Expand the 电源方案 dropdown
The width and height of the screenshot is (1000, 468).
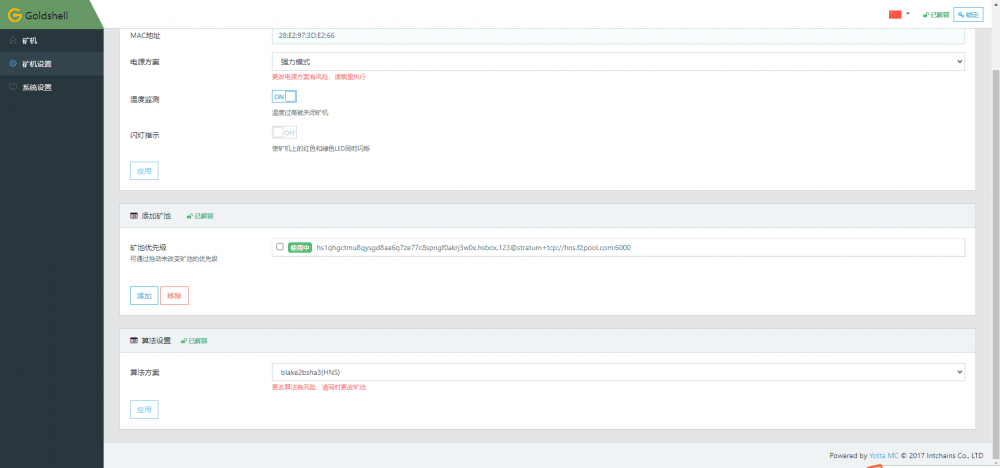click(618, 61)
